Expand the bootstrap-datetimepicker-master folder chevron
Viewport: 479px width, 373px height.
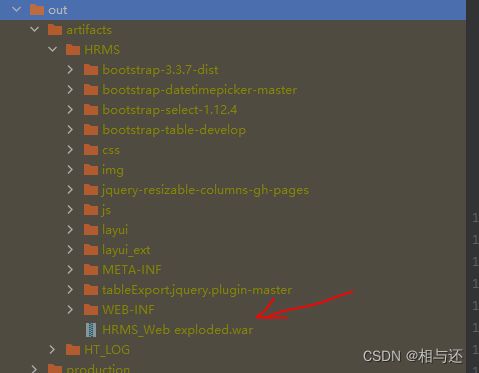tap(70, 90)
